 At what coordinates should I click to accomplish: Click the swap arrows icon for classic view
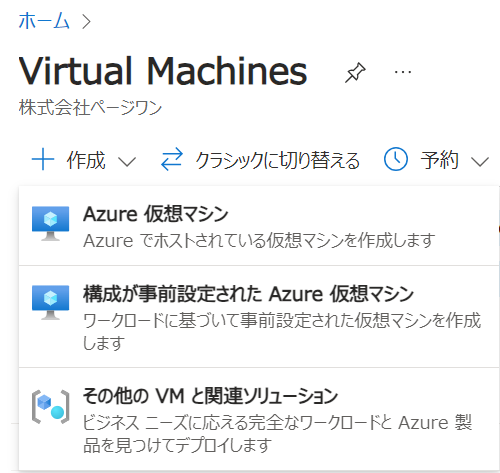coord(172,159)
